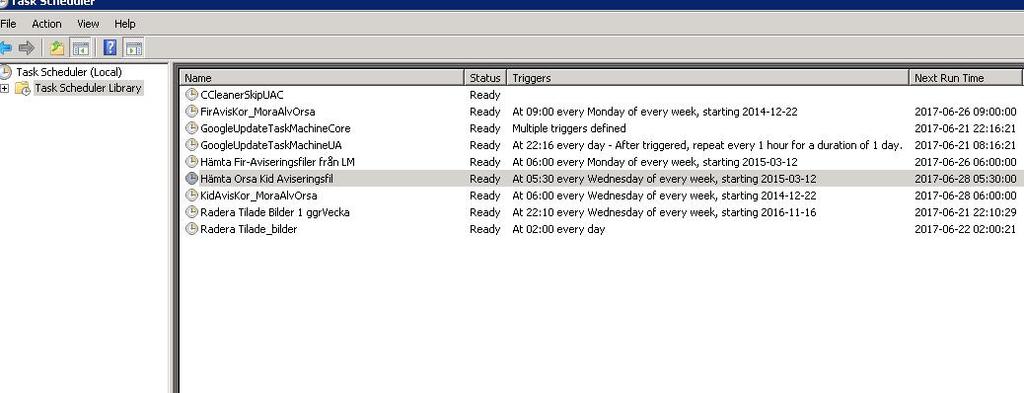Open the Action menu
The width and height of the screenshot is (1024, 393).
[x=46, y=24]
